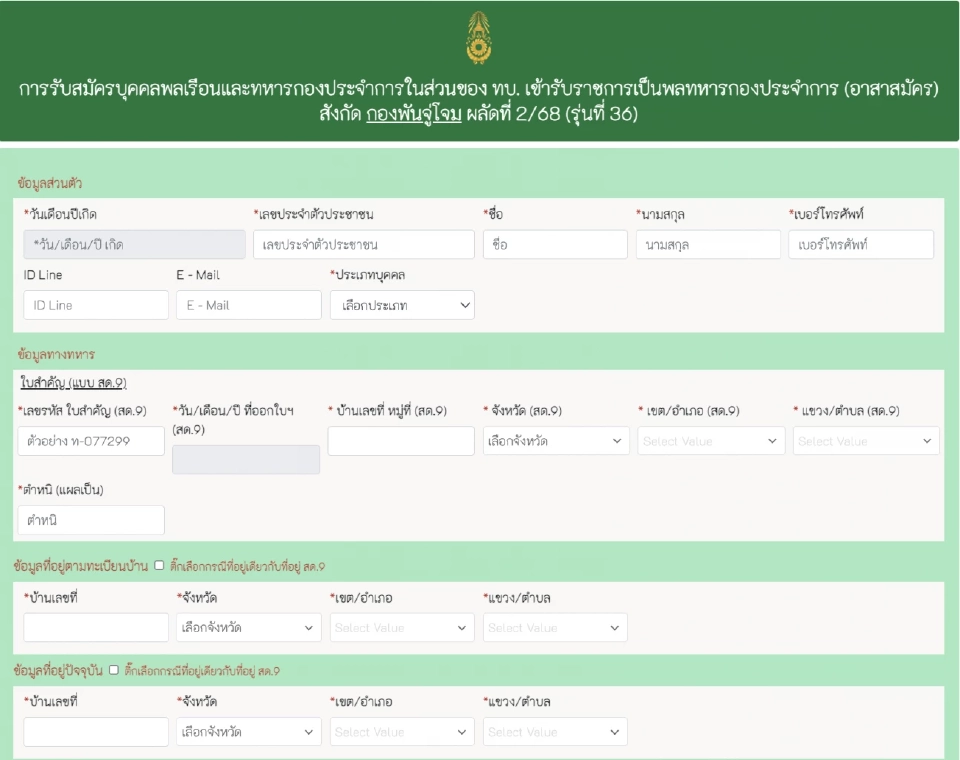This screenshot has width=960, height=760.
Task: Click the ID Line input field
Action: [95, 305]
